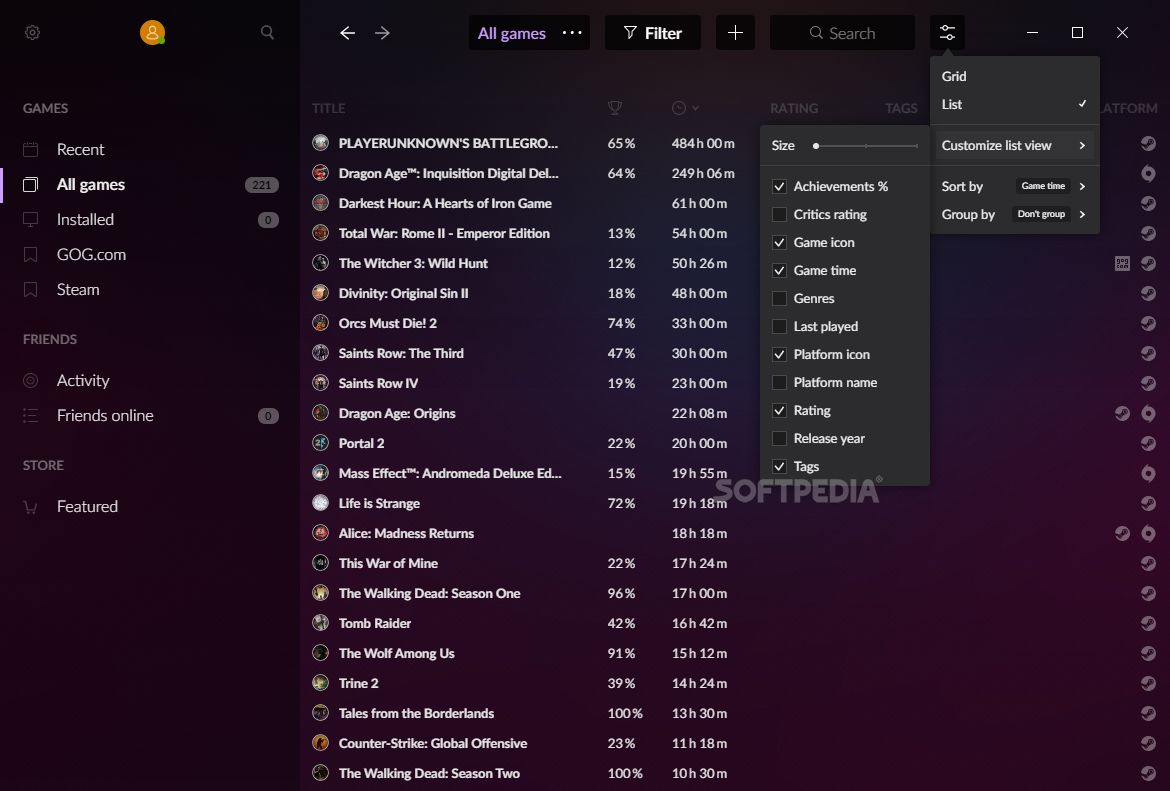Click the Trine 2 game icon

pos(320,683)
